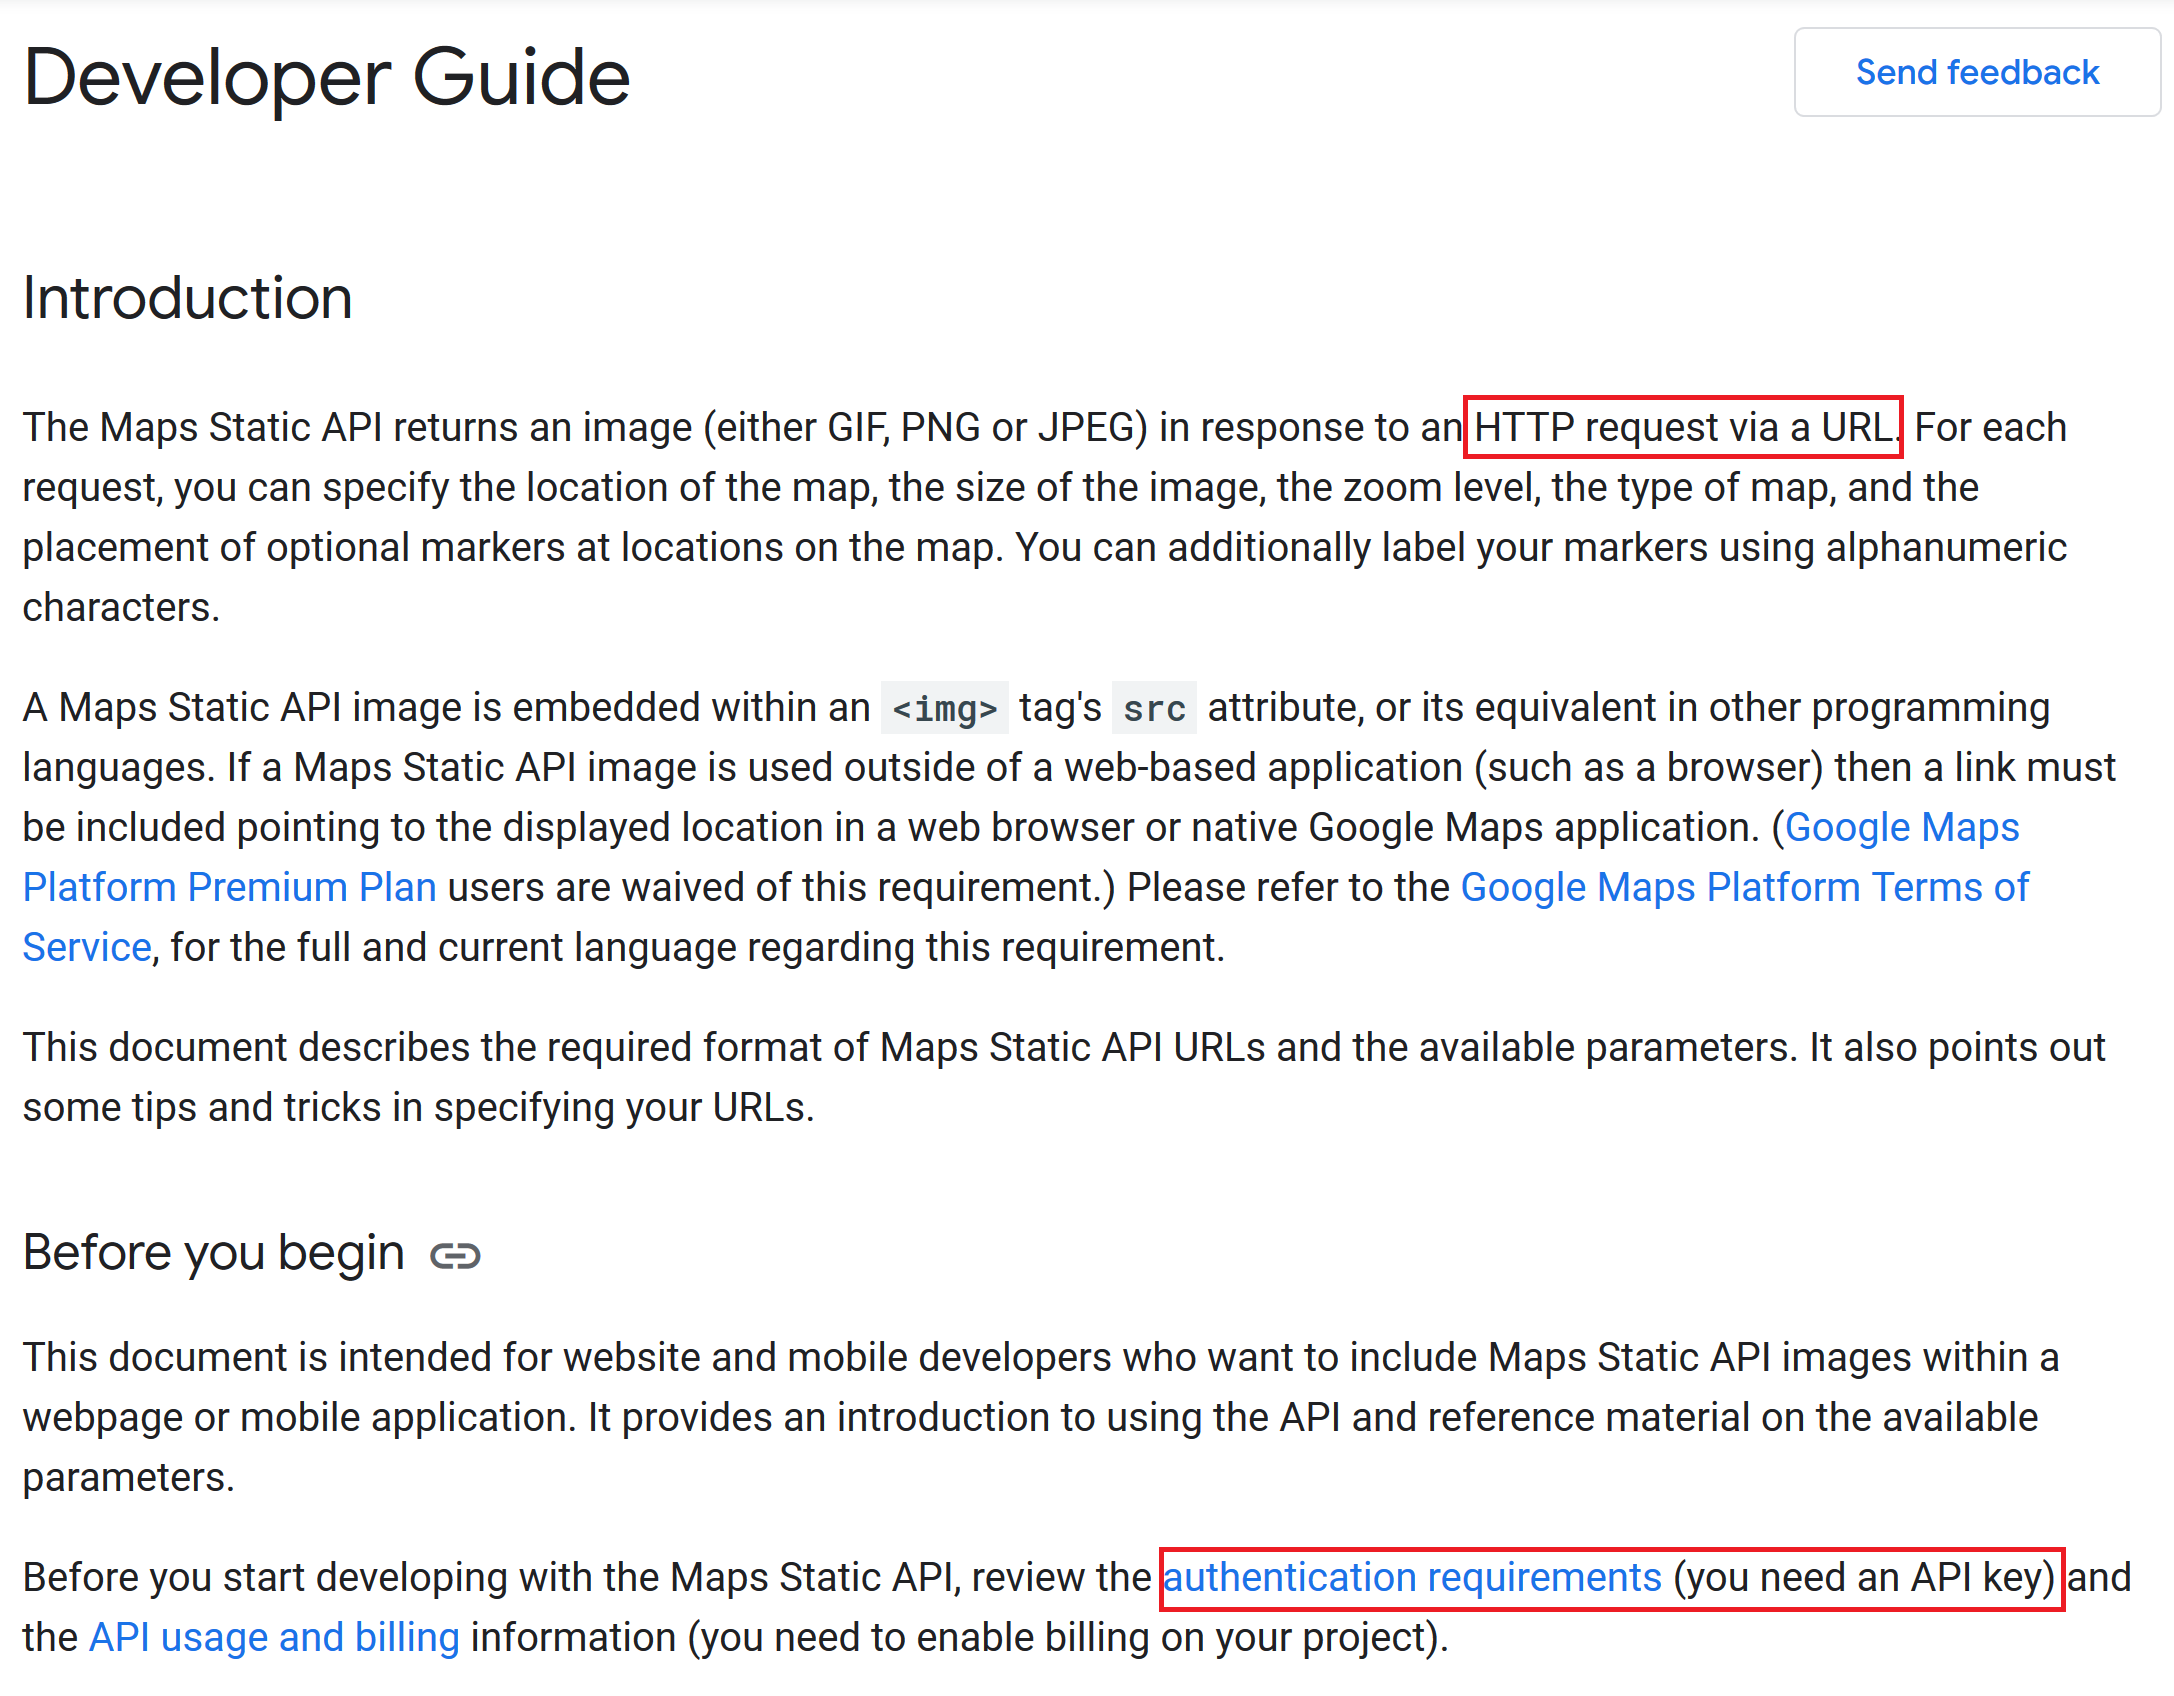The height and width of the screenshot is (1696, 2174).
Task: Click the Developer Guide page title
Action: 326,77
